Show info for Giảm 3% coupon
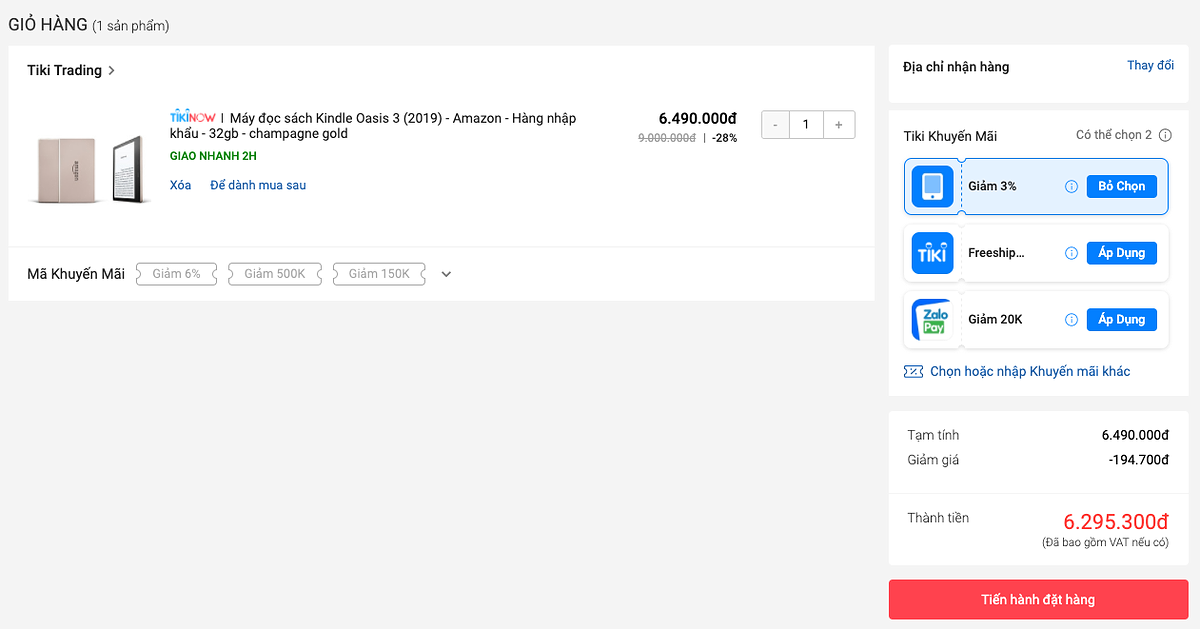Image resolution: width=1200 pixels, height=629 pixels. pyautogui.click(x=1071, y=186)
